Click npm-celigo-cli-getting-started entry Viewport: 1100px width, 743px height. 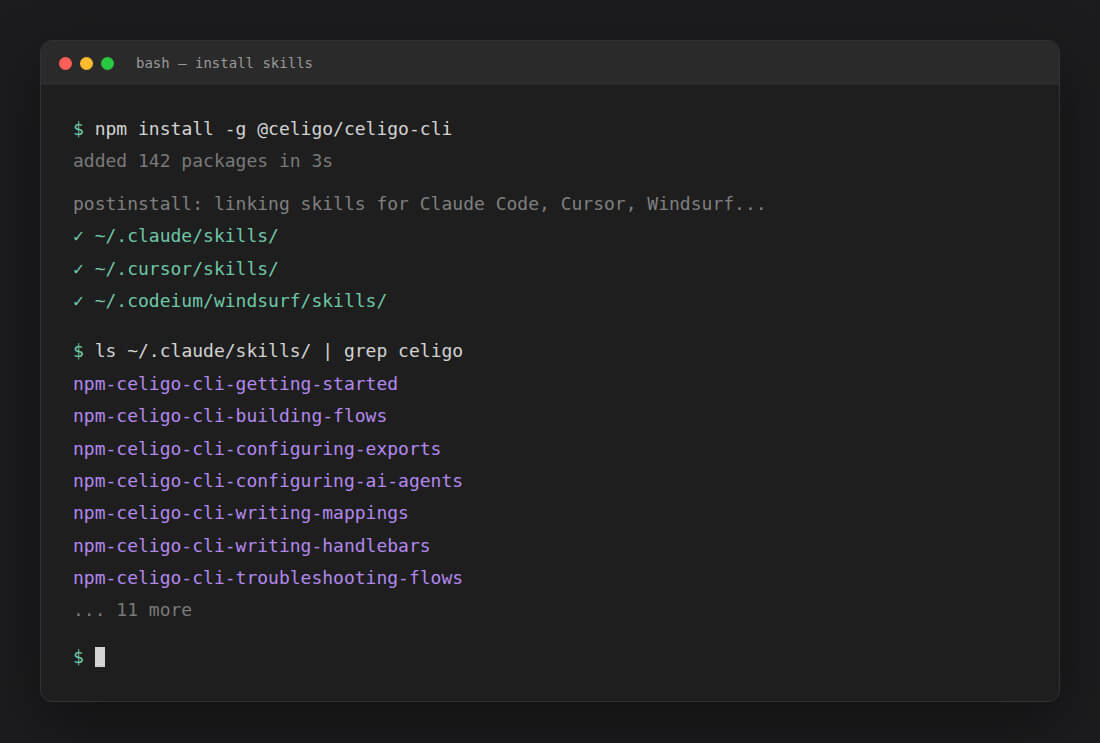tap(235, 384)
